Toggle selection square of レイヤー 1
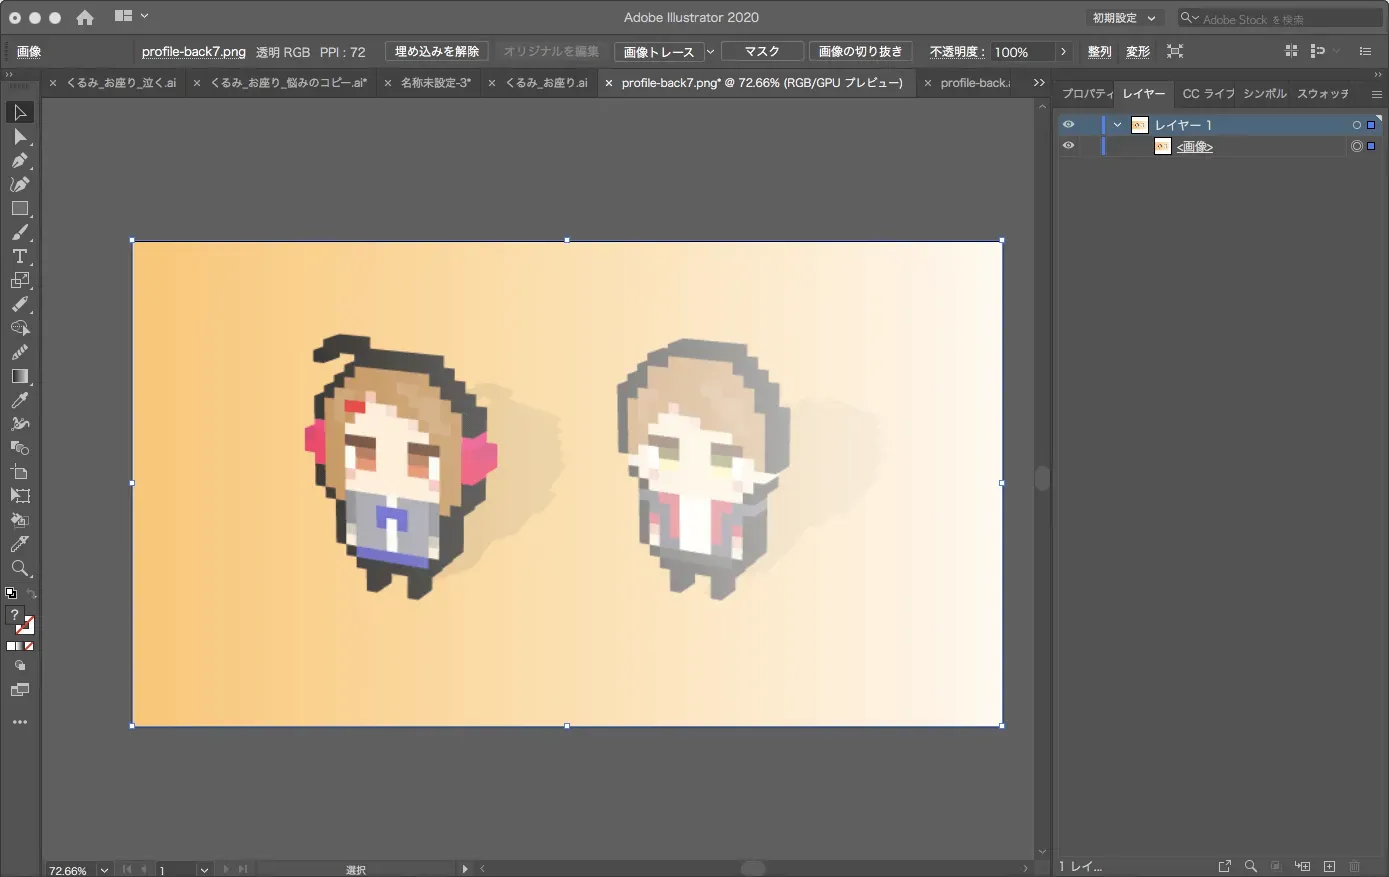The image size is (1389, 877). [1371, 125]
